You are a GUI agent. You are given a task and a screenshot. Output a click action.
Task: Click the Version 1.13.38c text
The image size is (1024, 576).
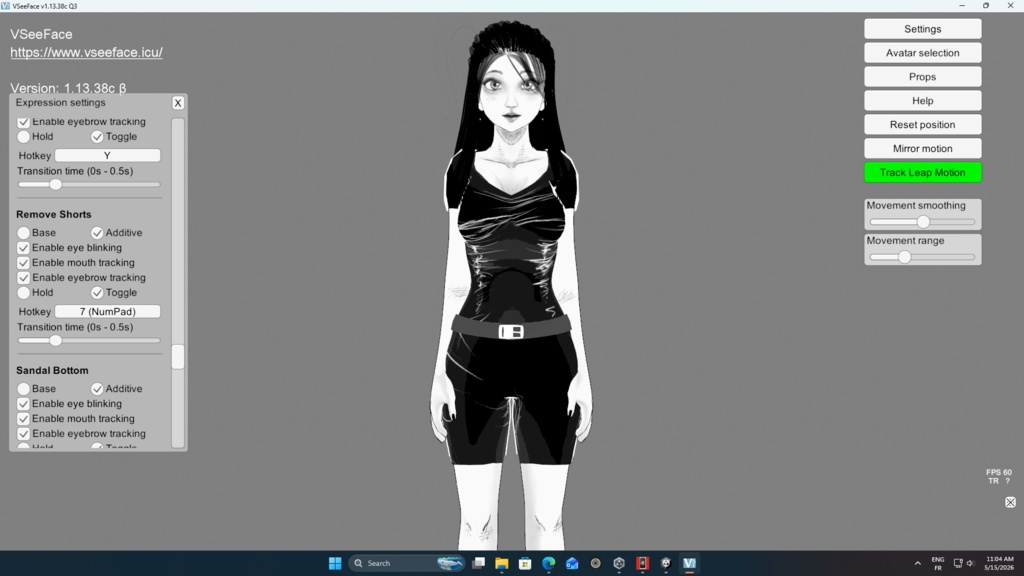click(x=68, y=88)
